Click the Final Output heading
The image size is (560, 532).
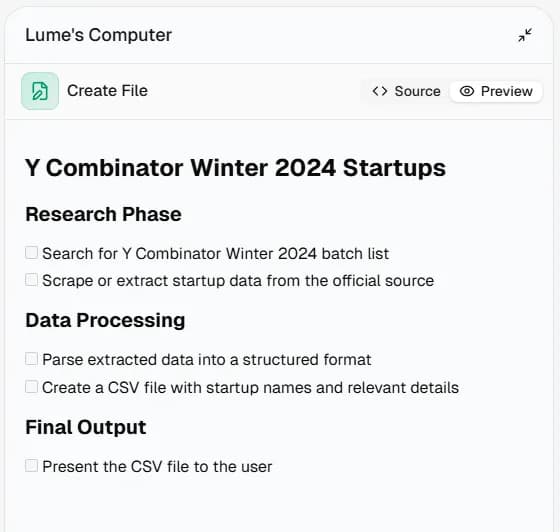point(86,427)
